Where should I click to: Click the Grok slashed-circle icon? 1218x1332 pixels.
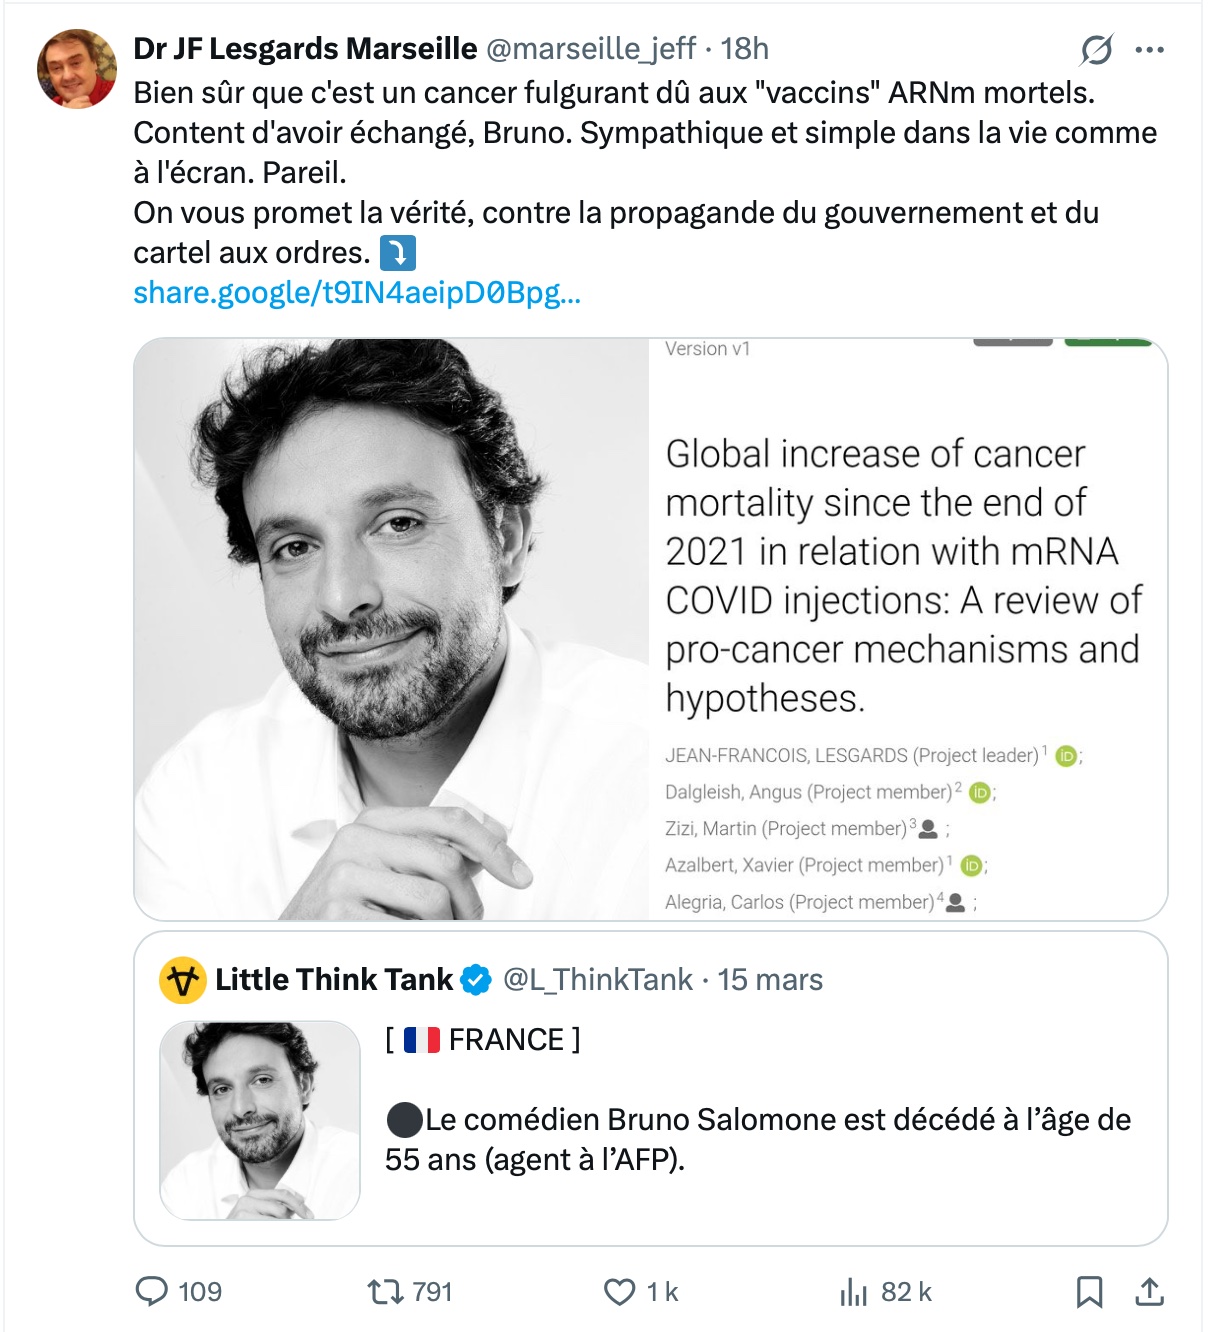(1097, 49)
